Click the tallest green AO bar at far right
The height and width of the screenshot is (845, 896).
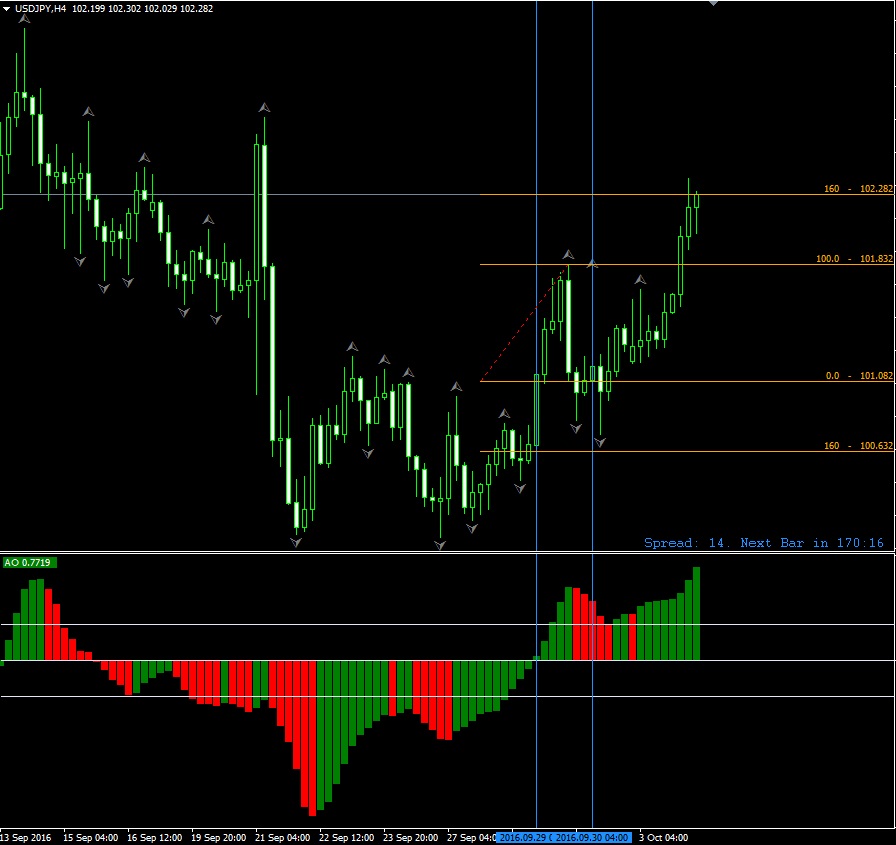tap(696, 614)
